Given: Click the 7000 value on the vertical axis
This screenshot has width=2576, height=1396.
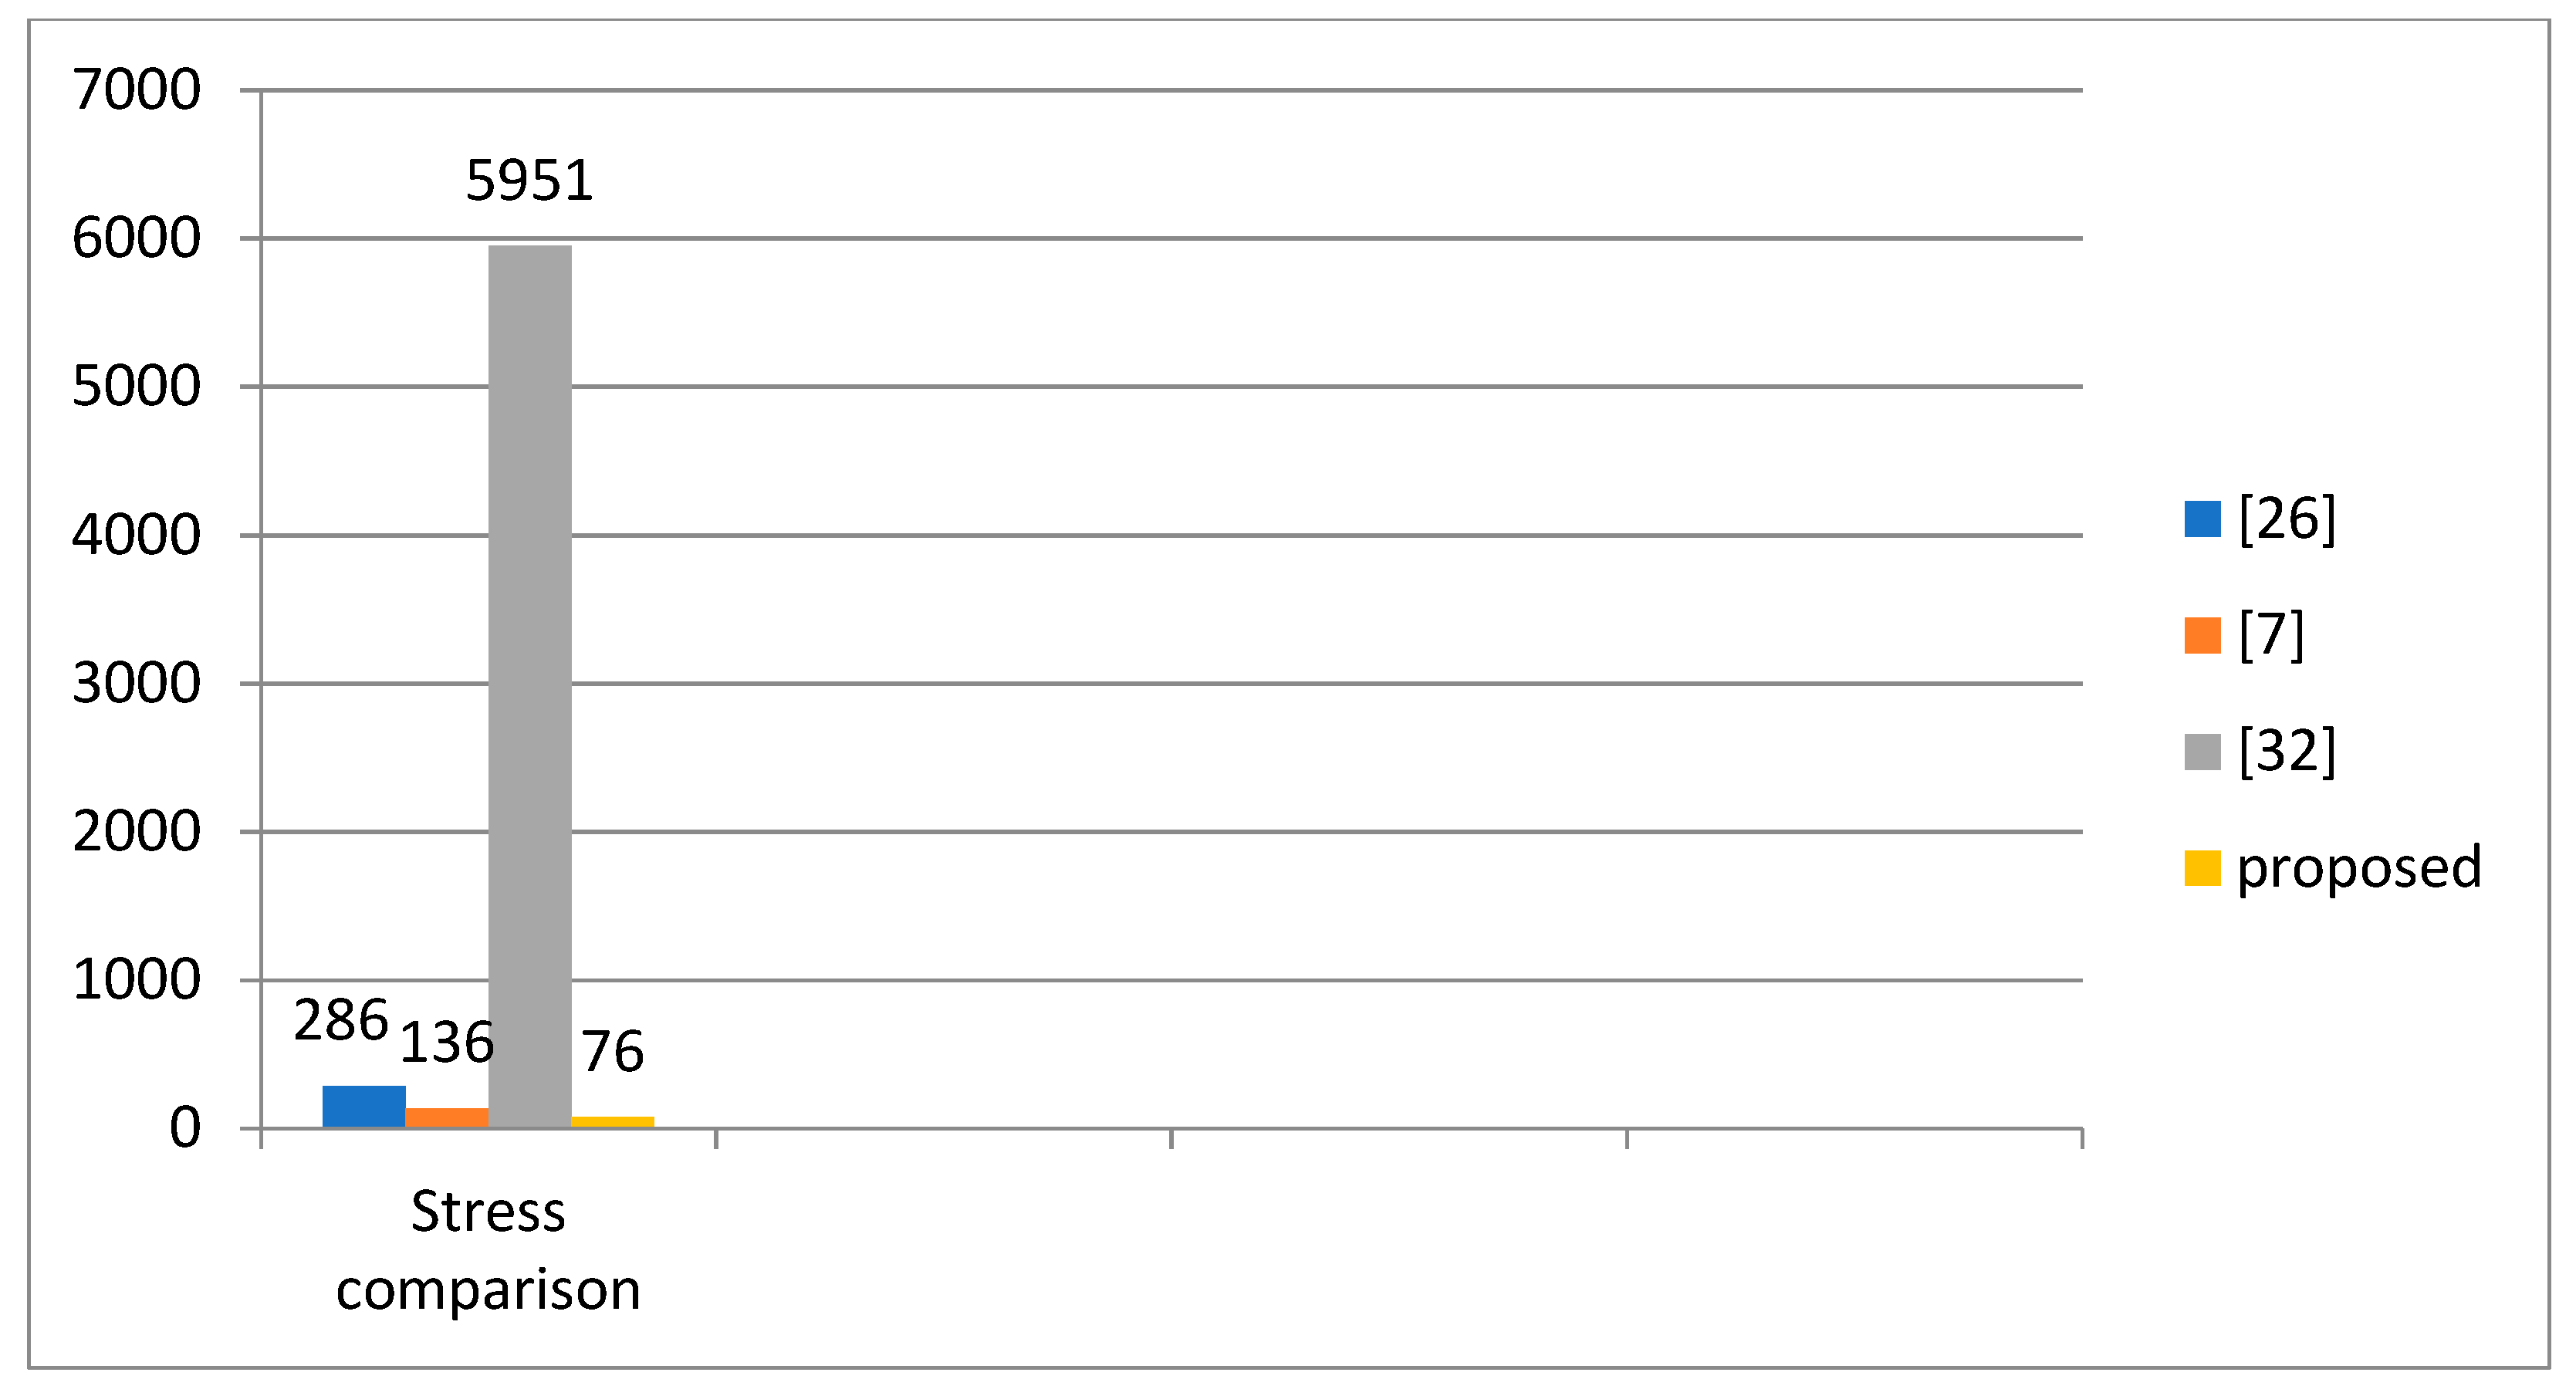Looking at the screenshot, I should [x=137, y=90].
